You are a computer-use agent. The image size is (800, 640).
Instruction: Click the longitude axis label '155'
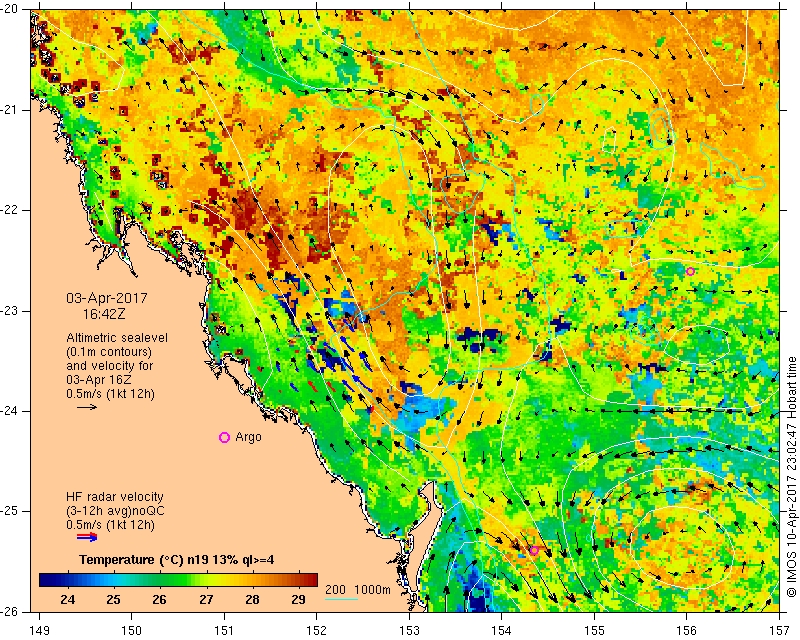click(595, 631)
